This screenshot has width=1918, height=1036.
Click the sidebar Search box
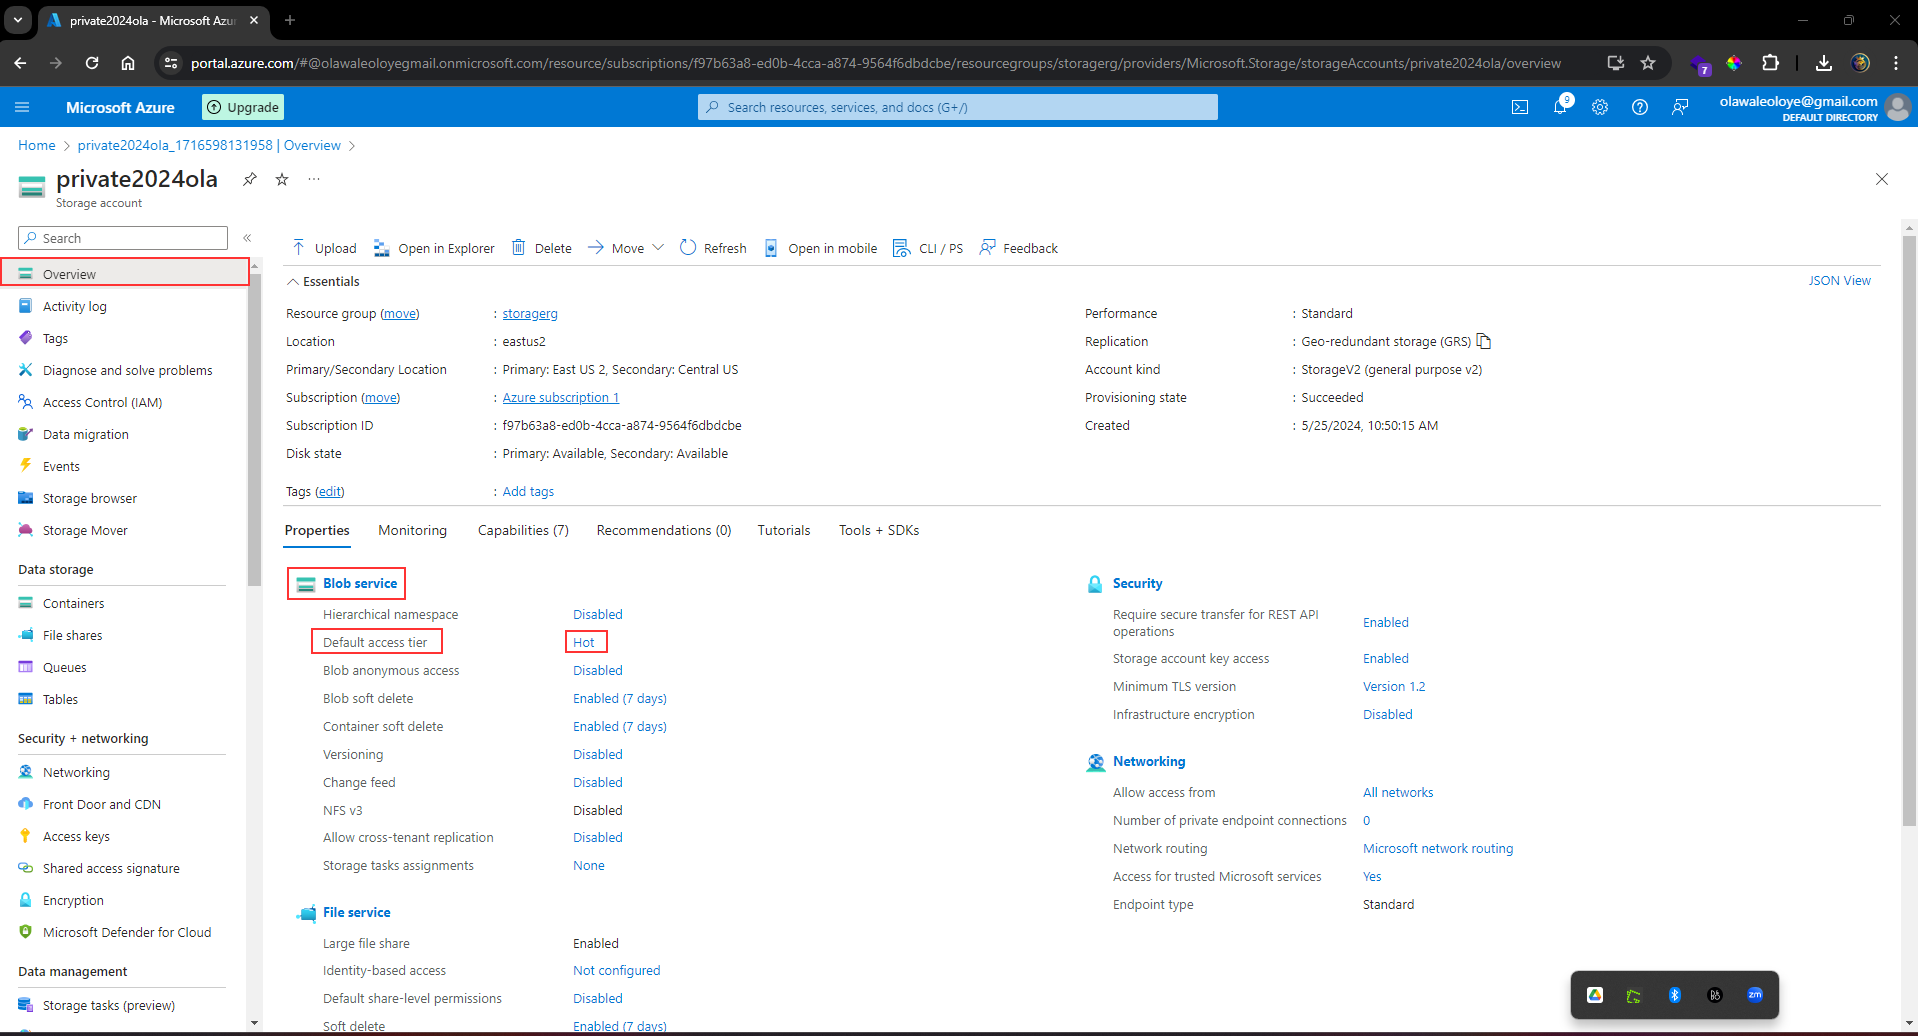pos(123,238)
